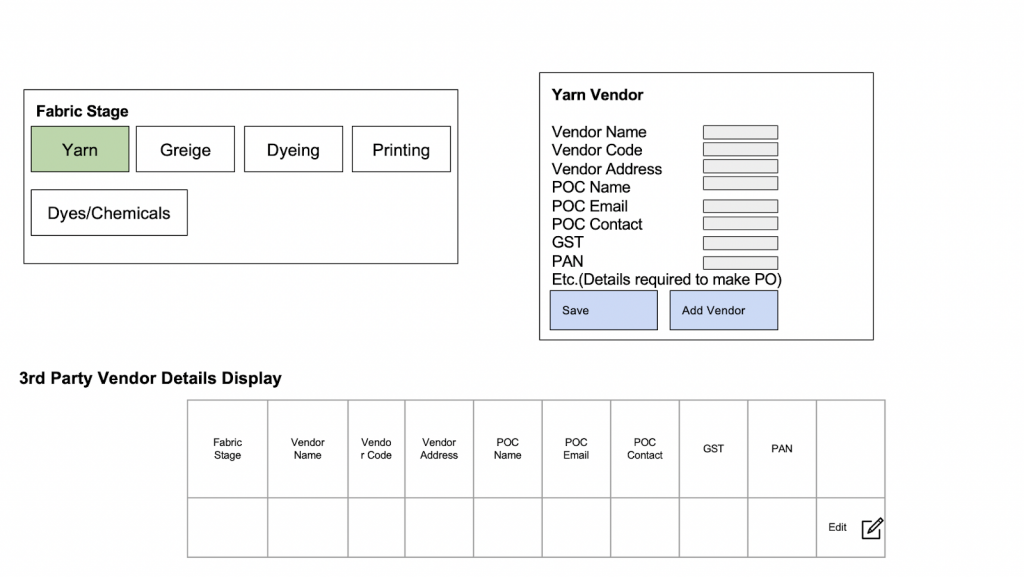Click the Fabric Stage column header
1024x577 pixels.
point(227,449)
